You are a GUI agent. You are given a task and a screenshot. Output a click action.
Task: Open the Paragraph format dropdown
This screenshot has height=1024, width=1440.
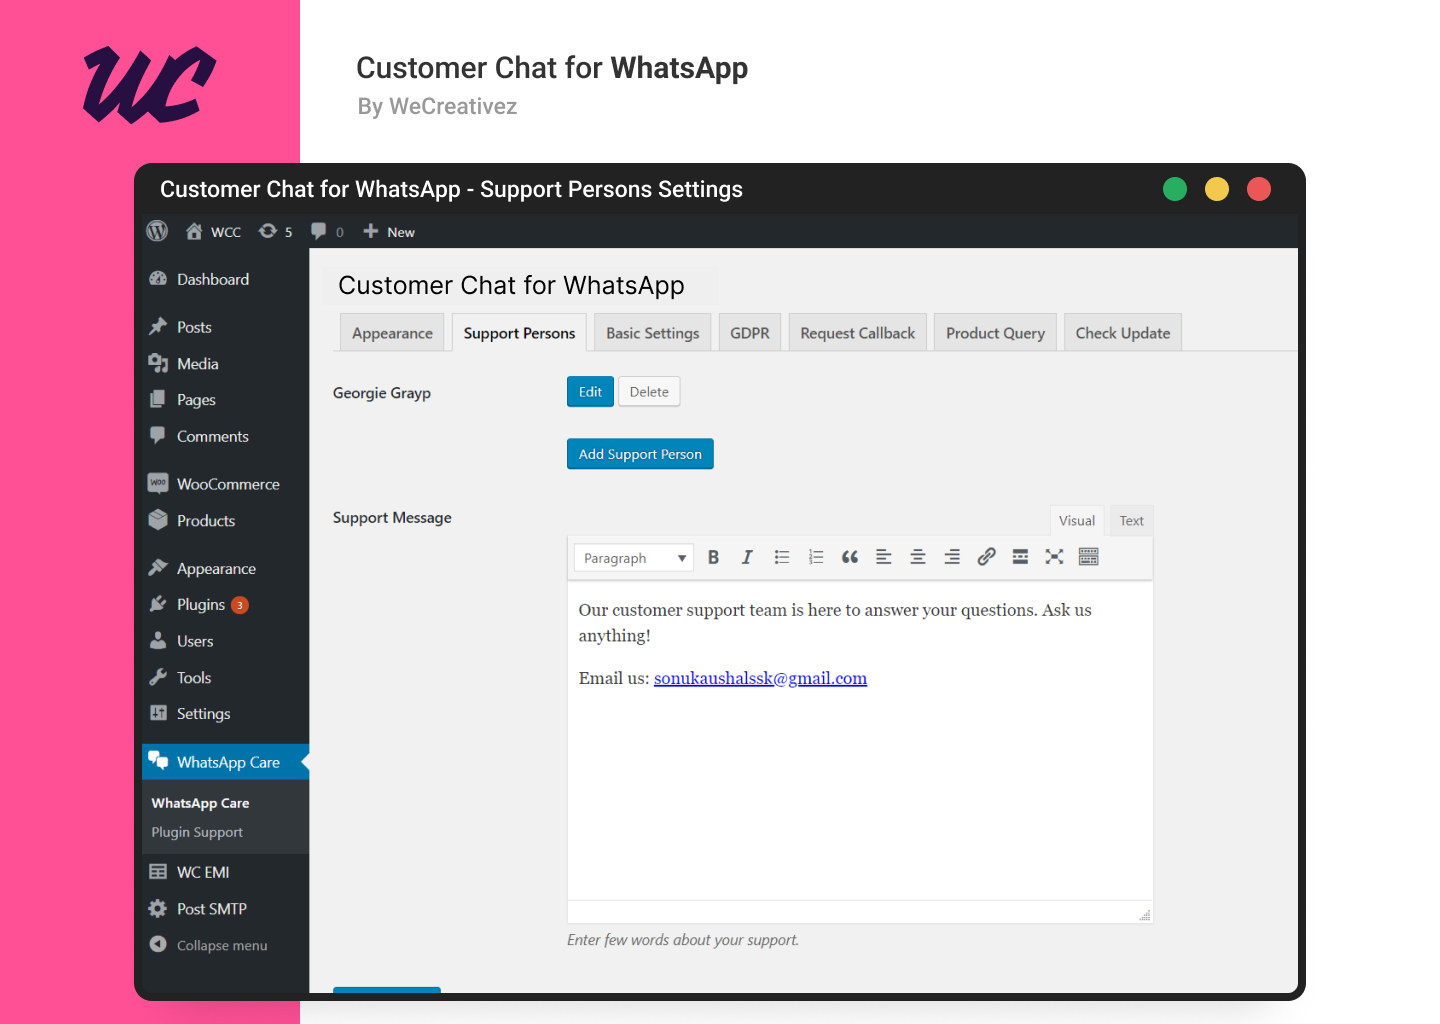tap(634, 558)
